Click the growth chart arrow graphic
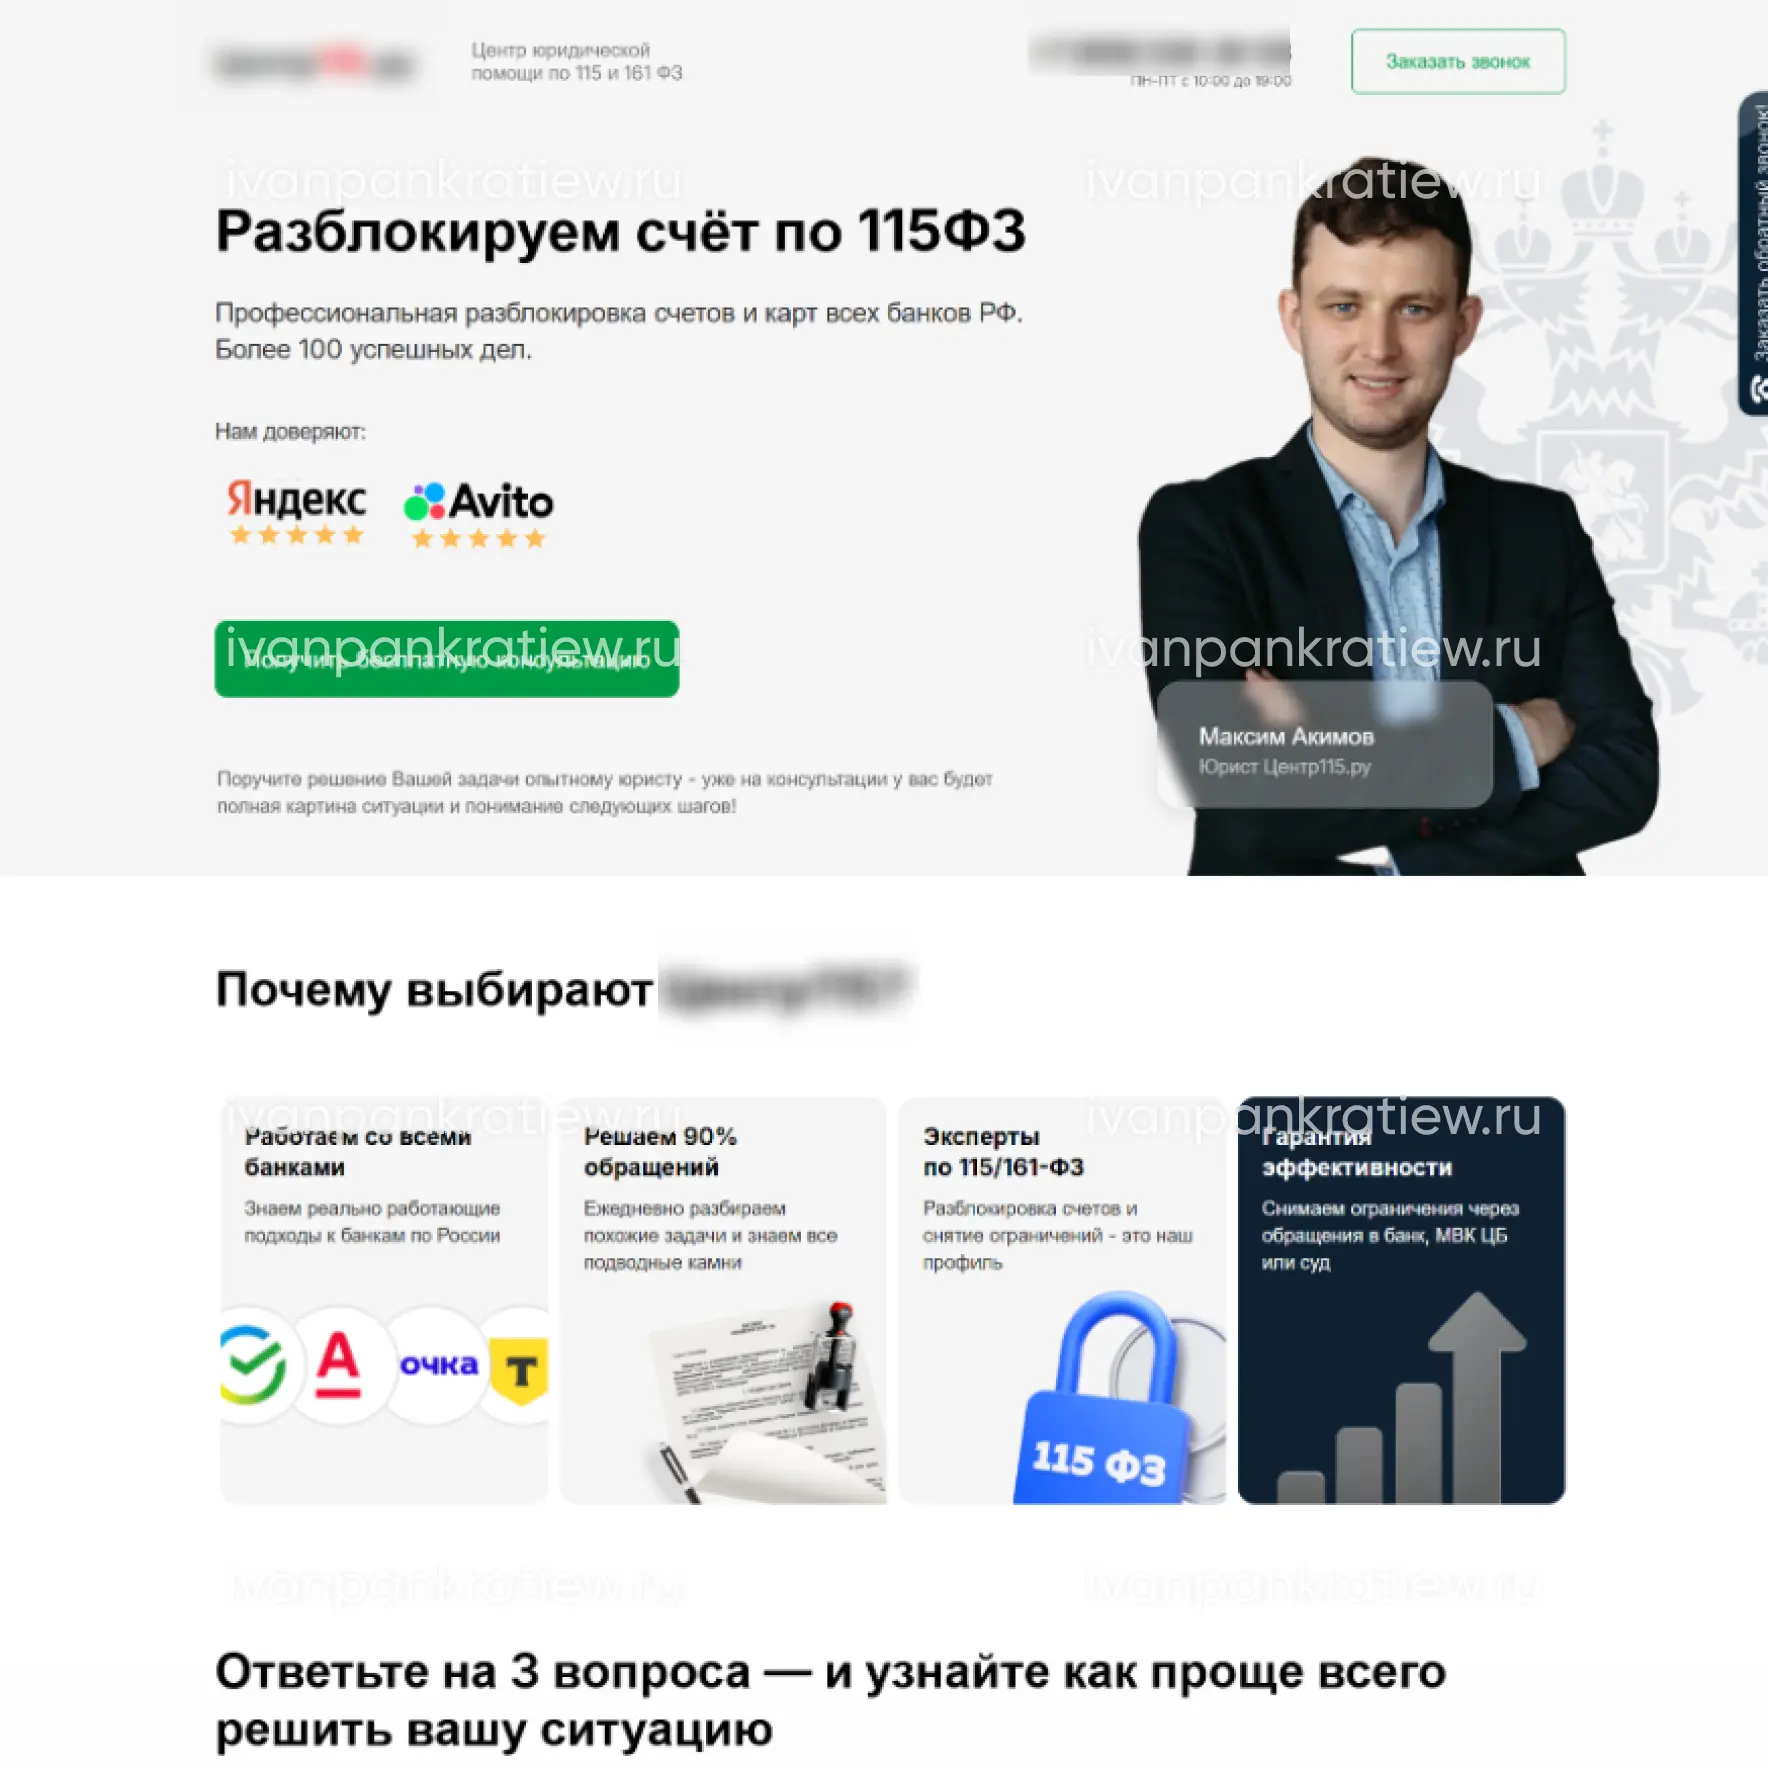 [1402, 1397]
